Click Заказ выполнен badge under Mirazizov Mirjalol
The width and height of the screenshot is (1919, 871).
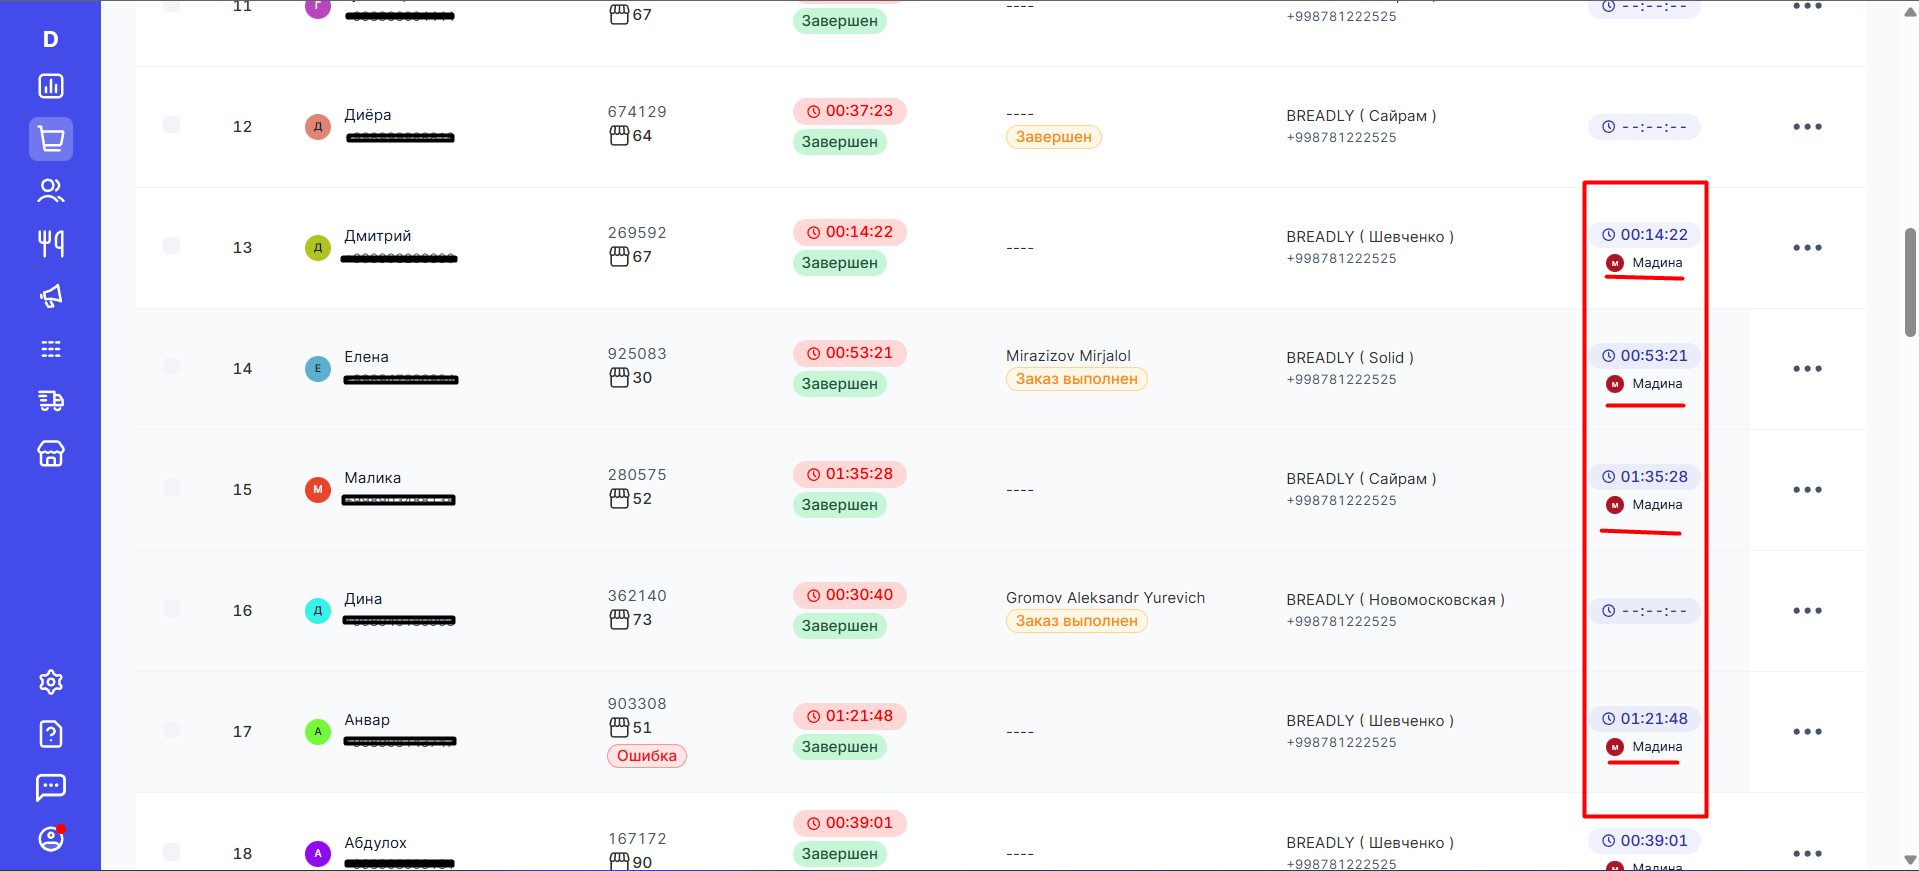click(x=1076, y=379)
